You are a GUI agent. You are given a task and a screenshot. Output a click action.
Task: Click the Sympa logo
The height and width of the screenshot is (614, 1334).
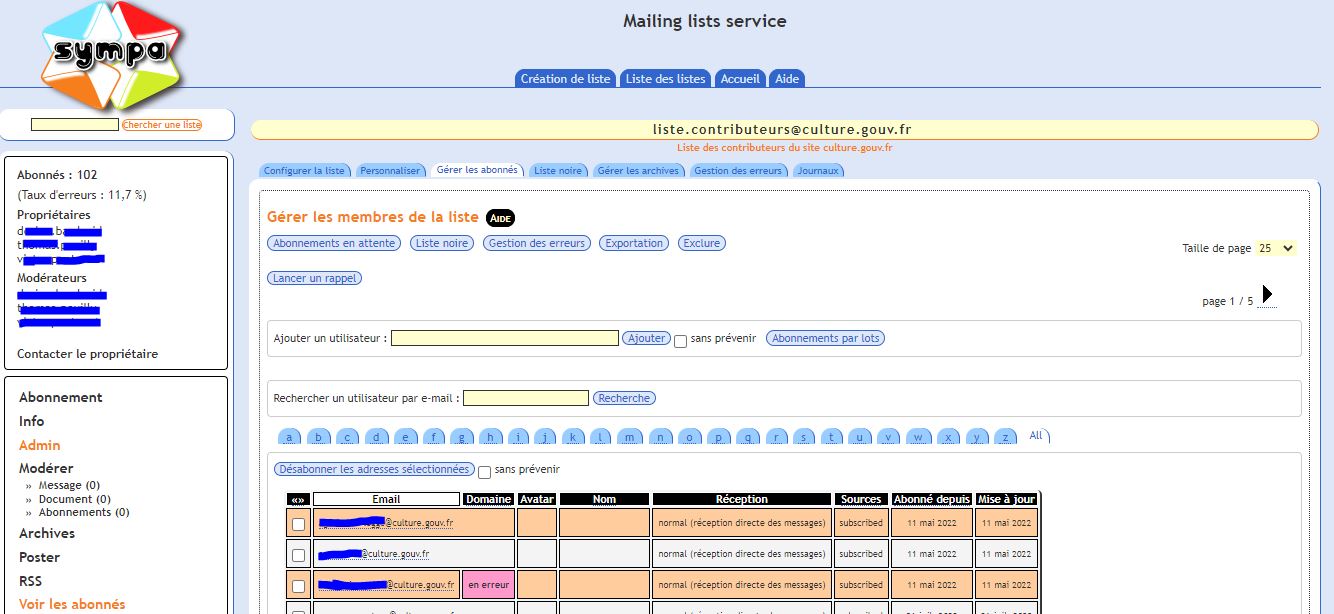click(113, 54)
